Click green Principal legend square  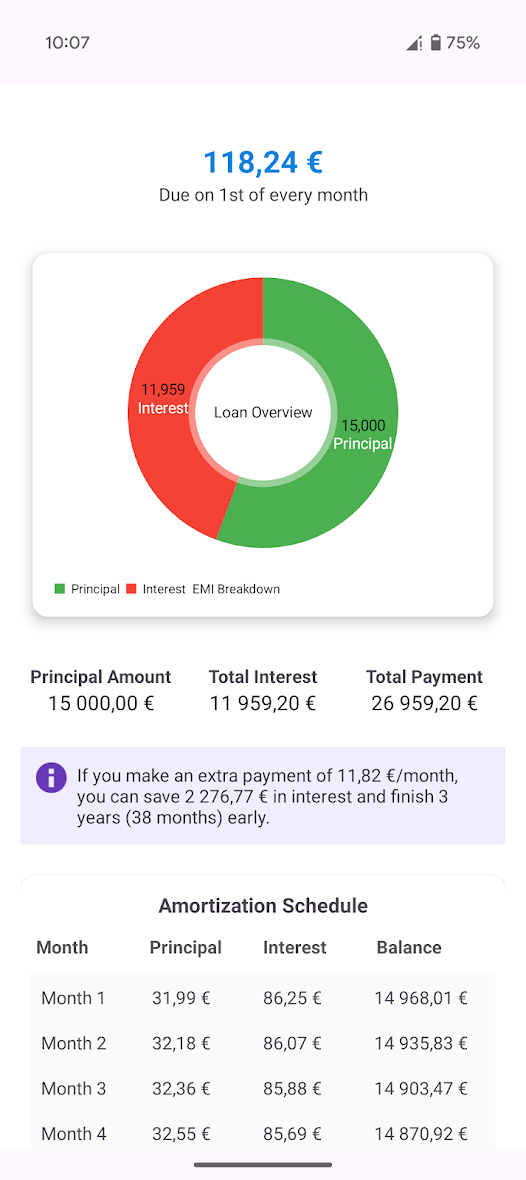point(59,589)
